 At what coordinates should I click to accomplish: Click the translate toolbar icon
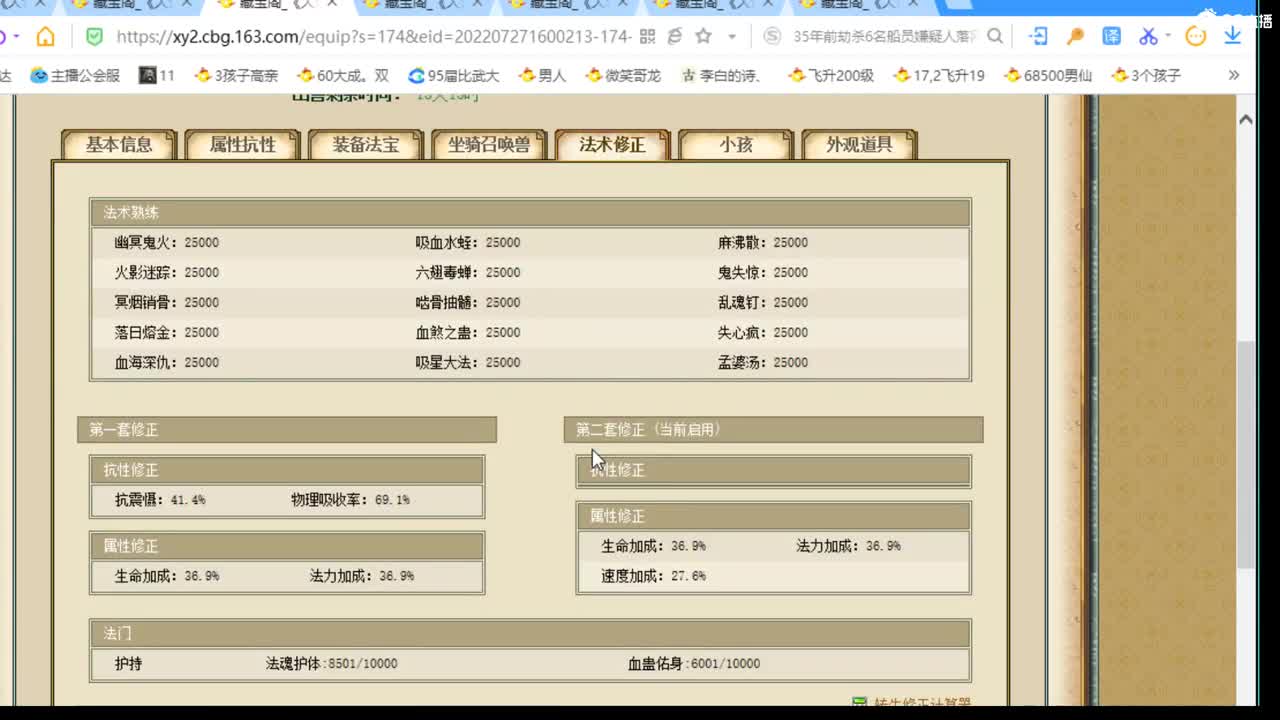point(1112,37)
